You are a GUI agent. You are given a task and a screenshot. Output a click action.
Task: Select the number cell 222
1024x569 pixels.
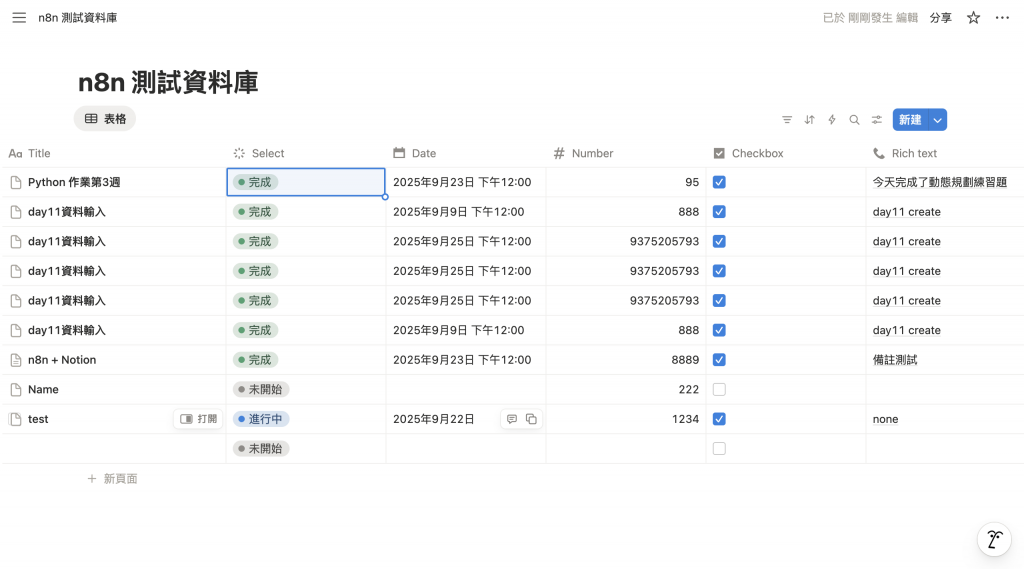coord(626,389)
